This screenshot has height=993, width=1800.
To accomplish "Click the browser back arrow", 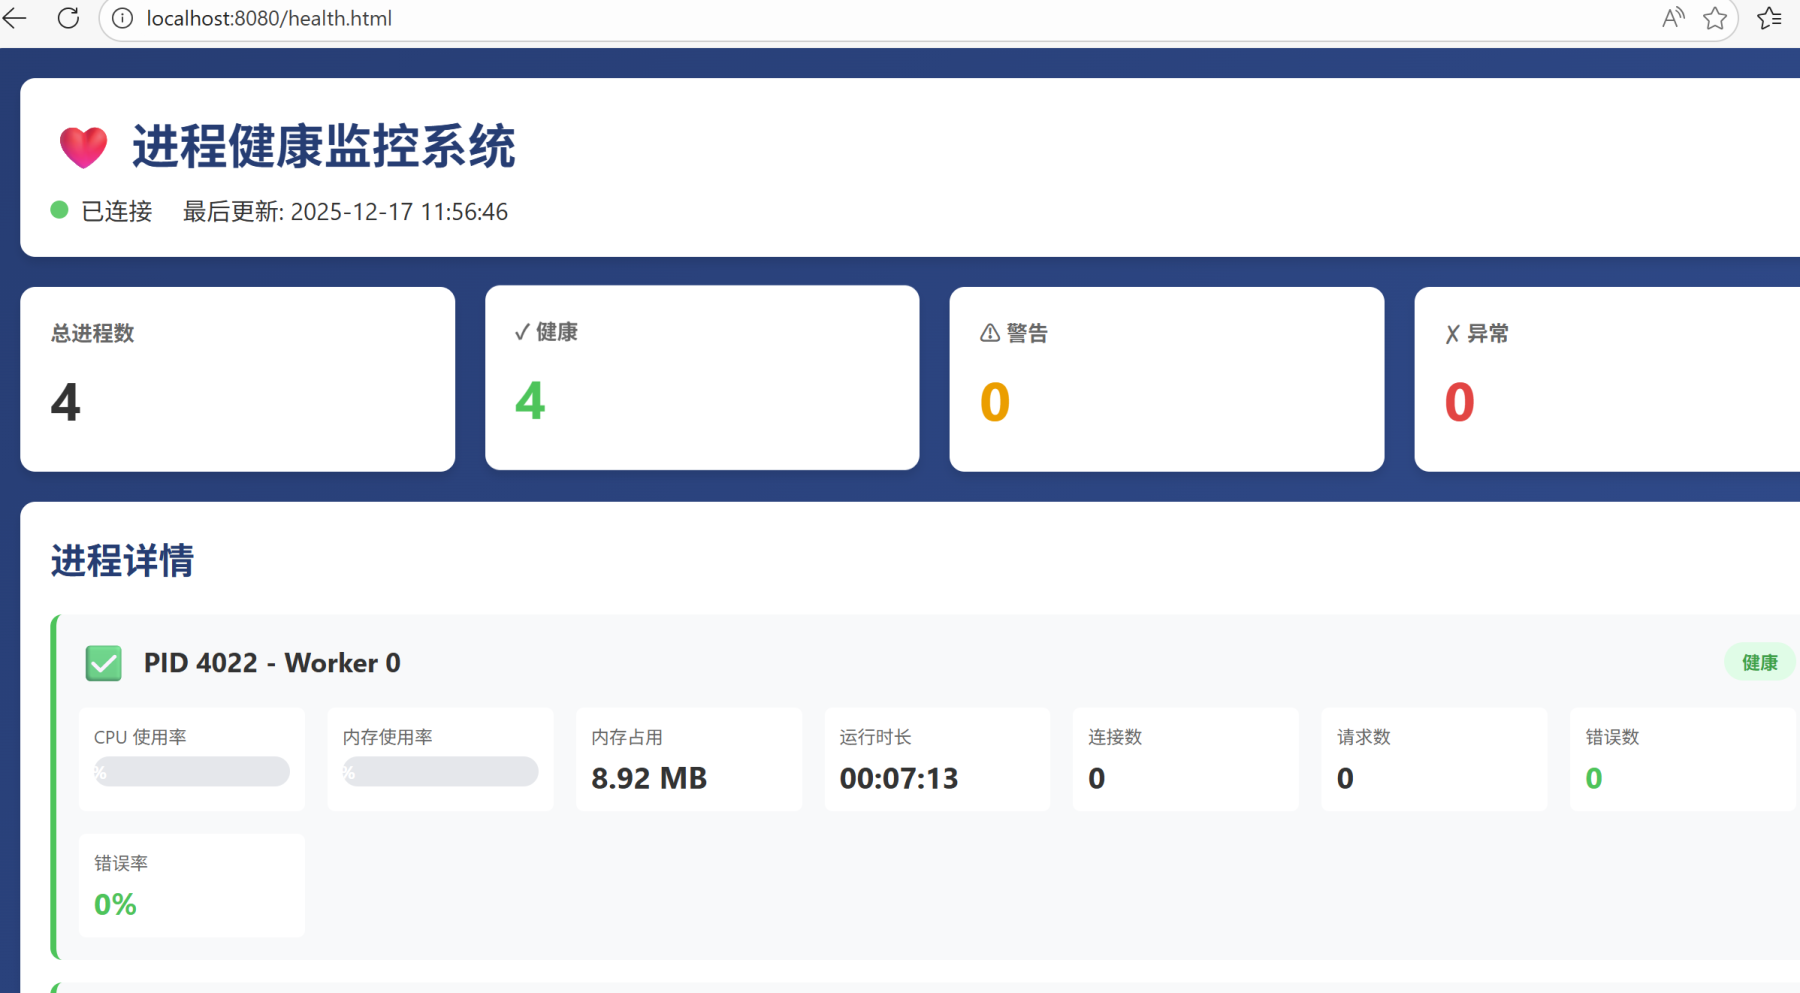I will coord(15,18).
